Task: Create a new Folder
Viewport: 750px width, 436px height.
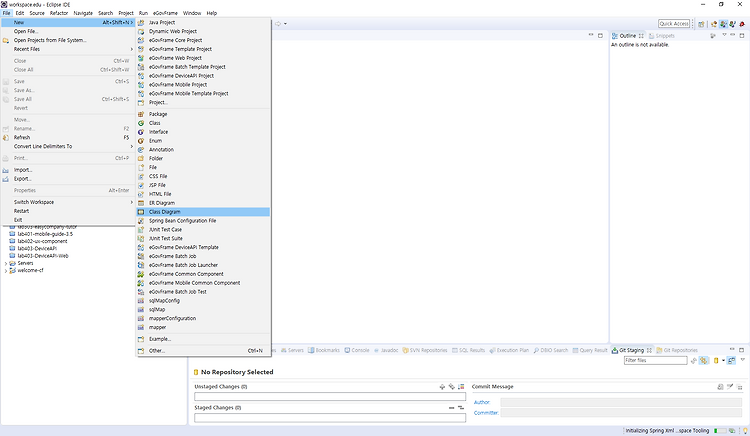Action: point(203,158)
